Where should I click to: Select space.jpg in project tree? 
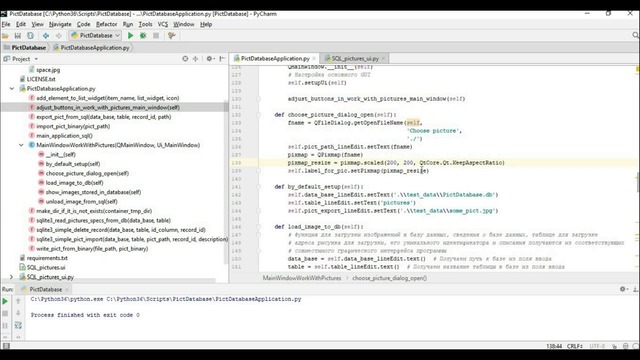click(x=48, y=70)
